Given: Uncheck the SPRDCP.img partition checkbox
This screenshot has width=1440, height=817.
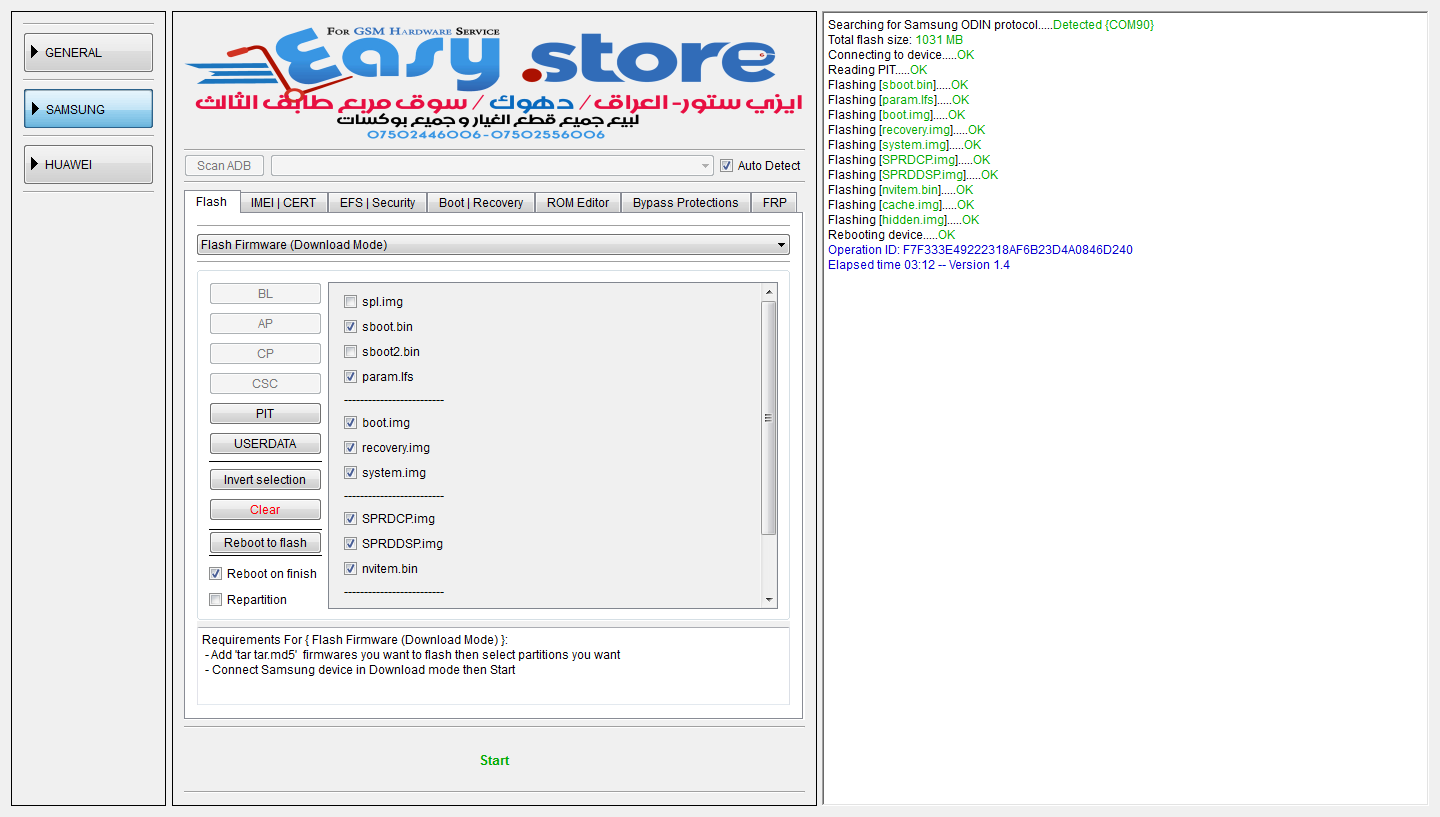Looking at the screenshot, I should coord(351,519).
